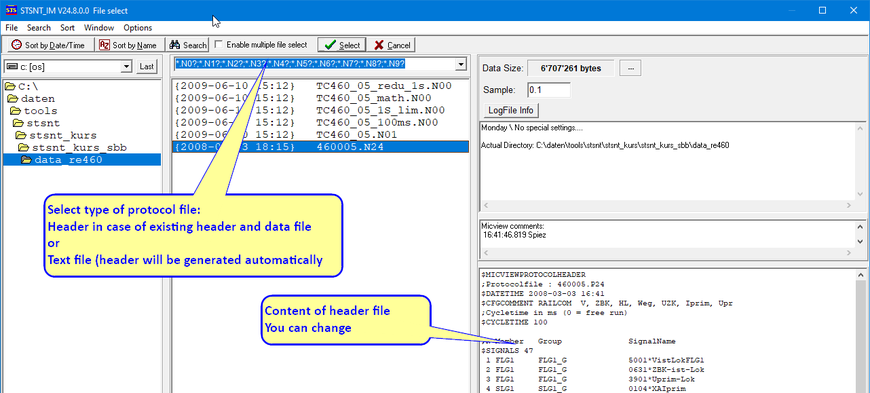Click the Data Size ellipsis button
This screenshot has width=870, height=393.
(630, 68)
